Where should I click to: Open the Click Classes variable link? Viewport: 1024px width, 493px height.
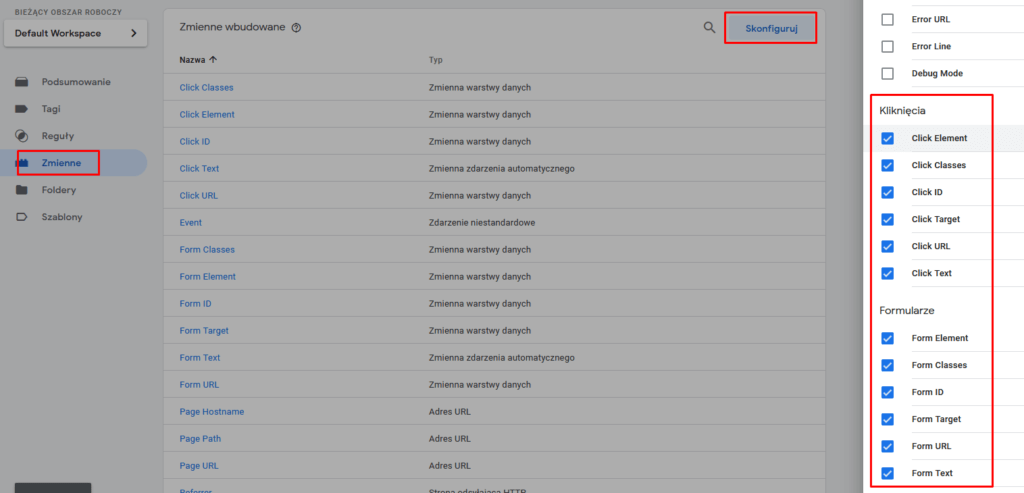(x=206, y=87)
